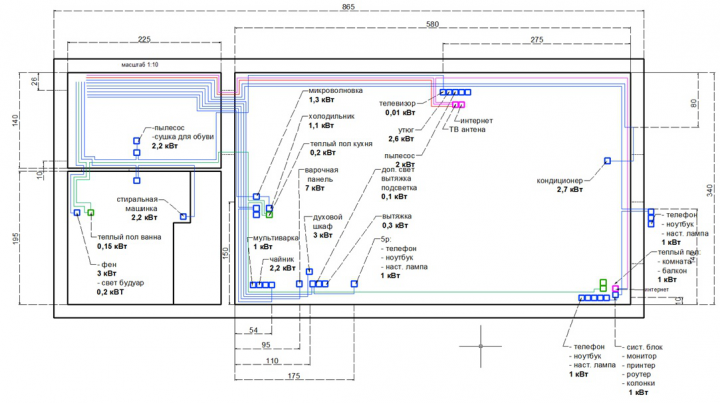Click the "кондиционер" label
This screenshot has width=720, height=403.
560,180
